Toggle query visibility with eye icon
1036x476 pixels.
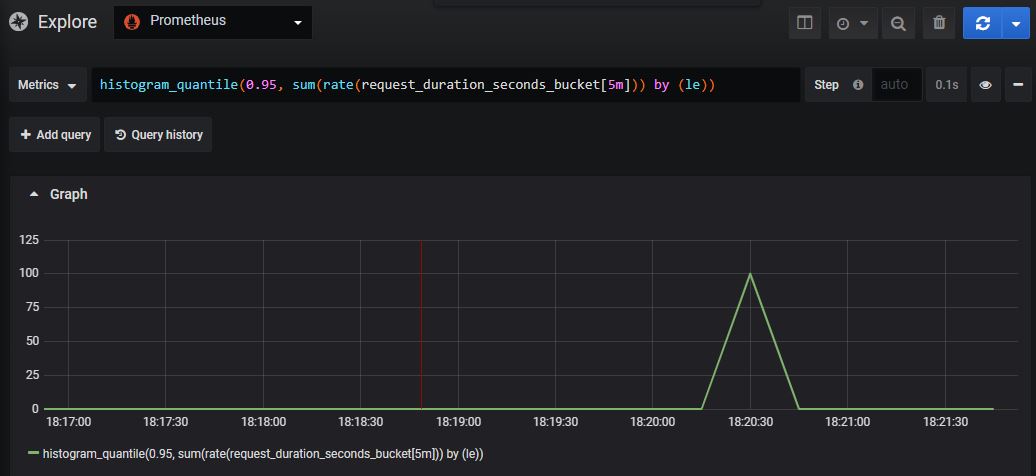pyautogui.click(x=985, y=85)
